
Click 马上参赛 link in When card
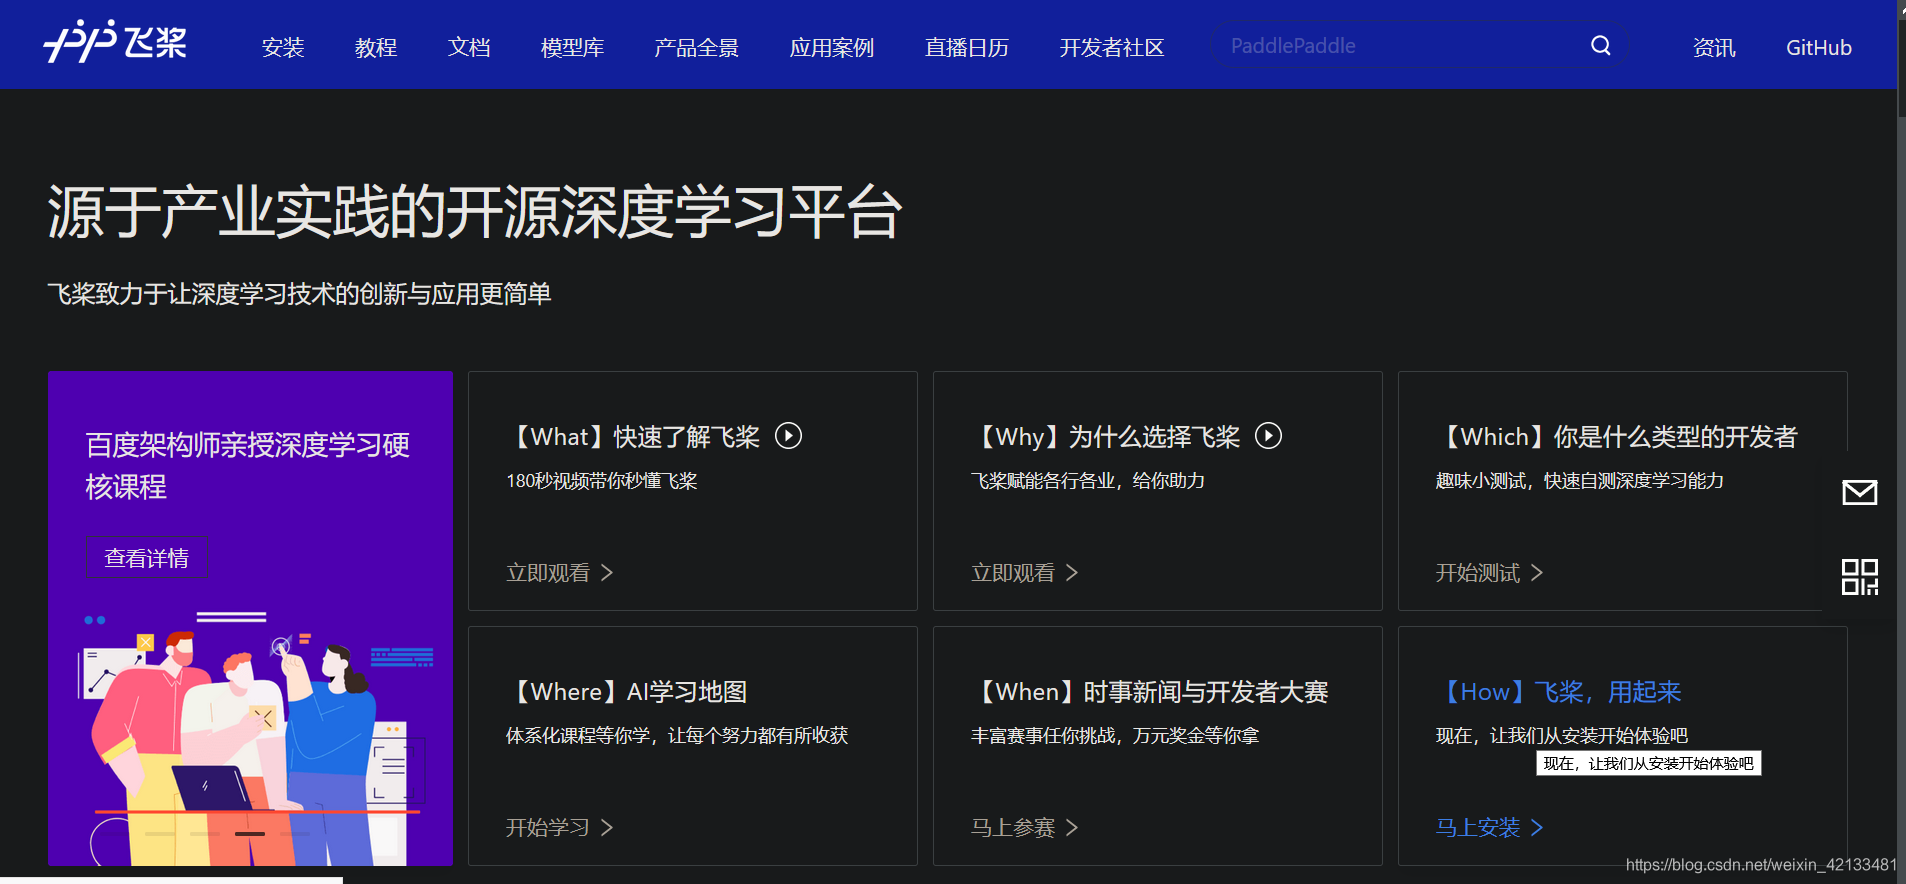[x=1013, y=828]
